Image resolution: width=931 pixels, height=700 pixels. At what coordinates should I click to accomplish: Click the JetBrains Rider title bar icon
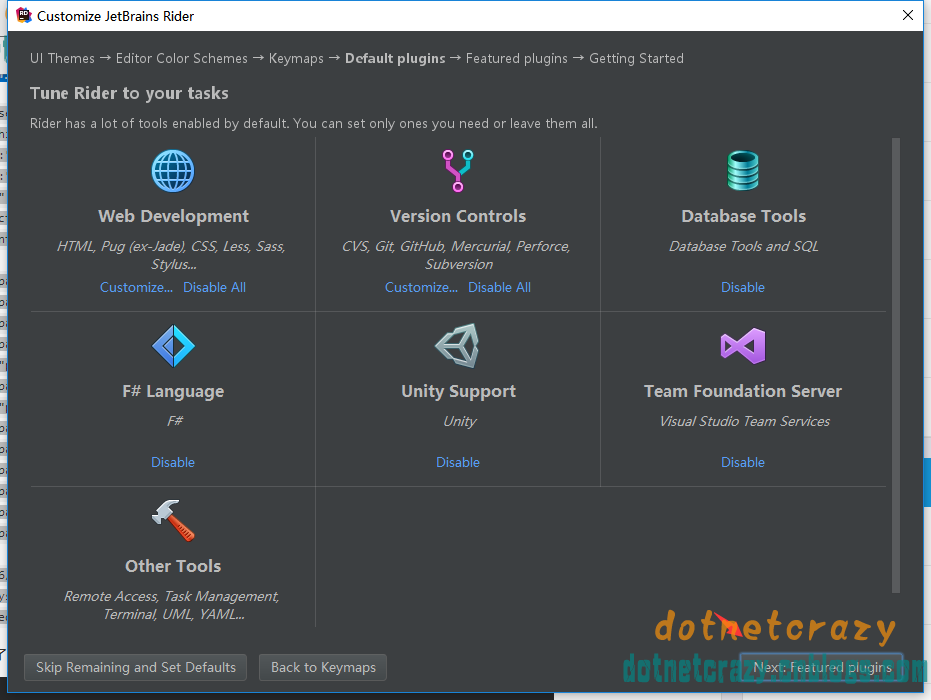pyautogui.click(x=24, y=15)
